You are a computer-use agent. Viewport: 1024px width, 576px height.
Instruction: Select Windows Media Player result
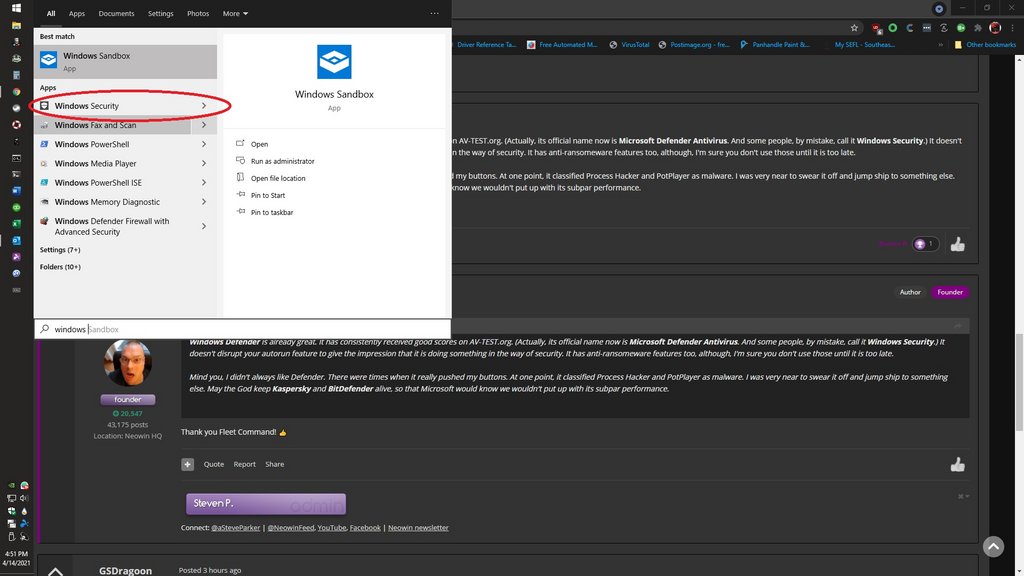click(114, 163)
